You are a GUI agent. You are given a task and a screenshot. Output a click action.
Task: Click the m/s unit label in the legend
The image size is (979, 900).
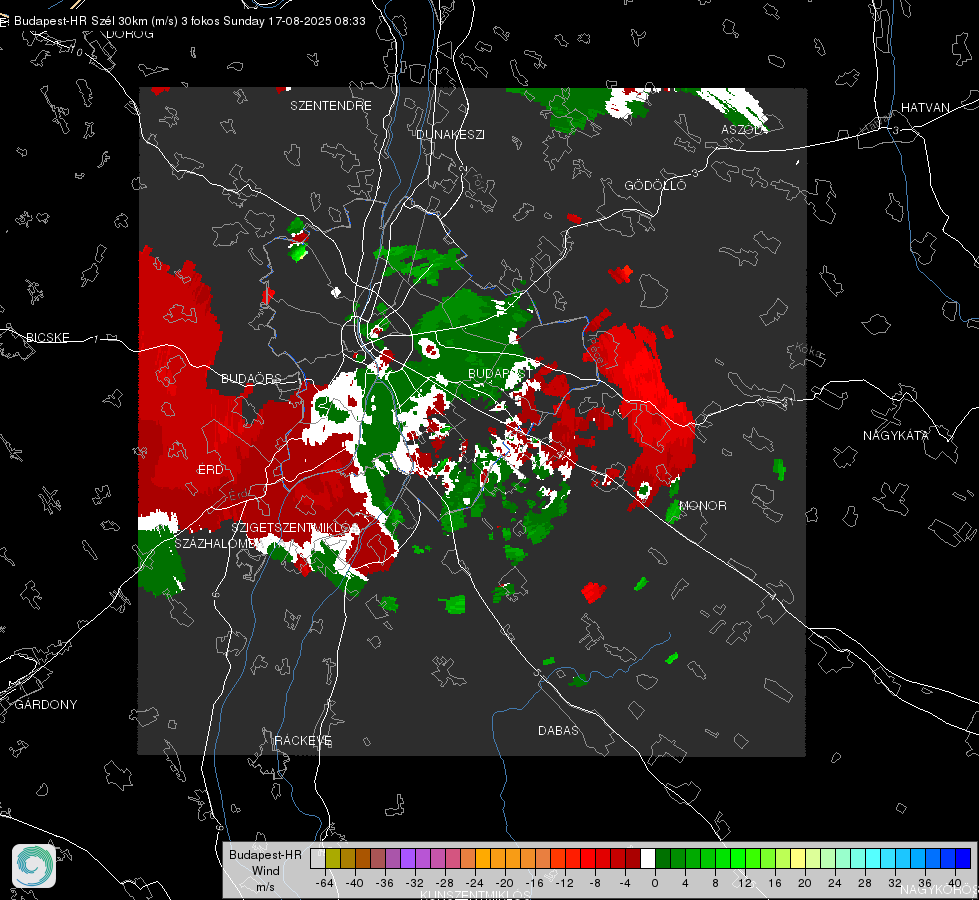pos(265,886)
